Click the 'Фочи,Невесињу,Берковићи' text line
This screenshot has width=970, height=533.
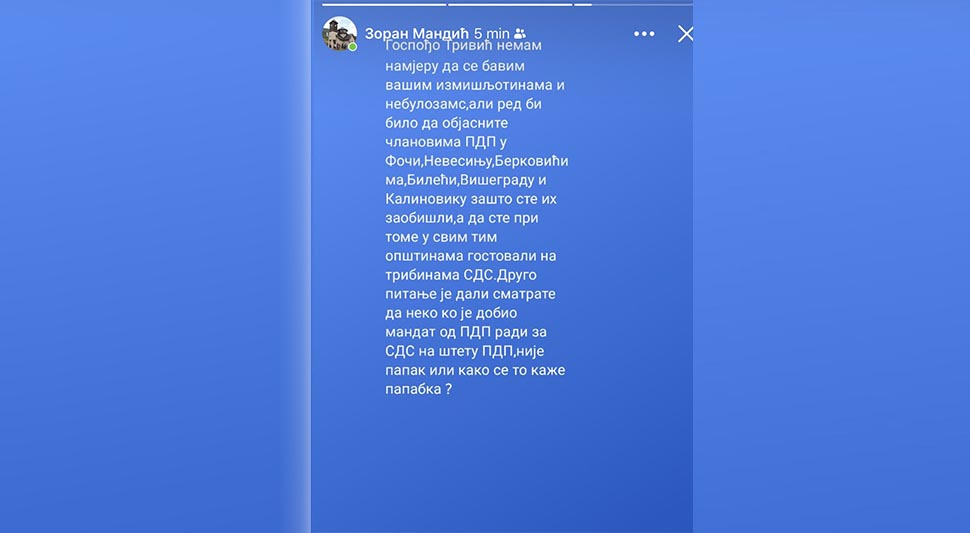(x=476, y=161)
